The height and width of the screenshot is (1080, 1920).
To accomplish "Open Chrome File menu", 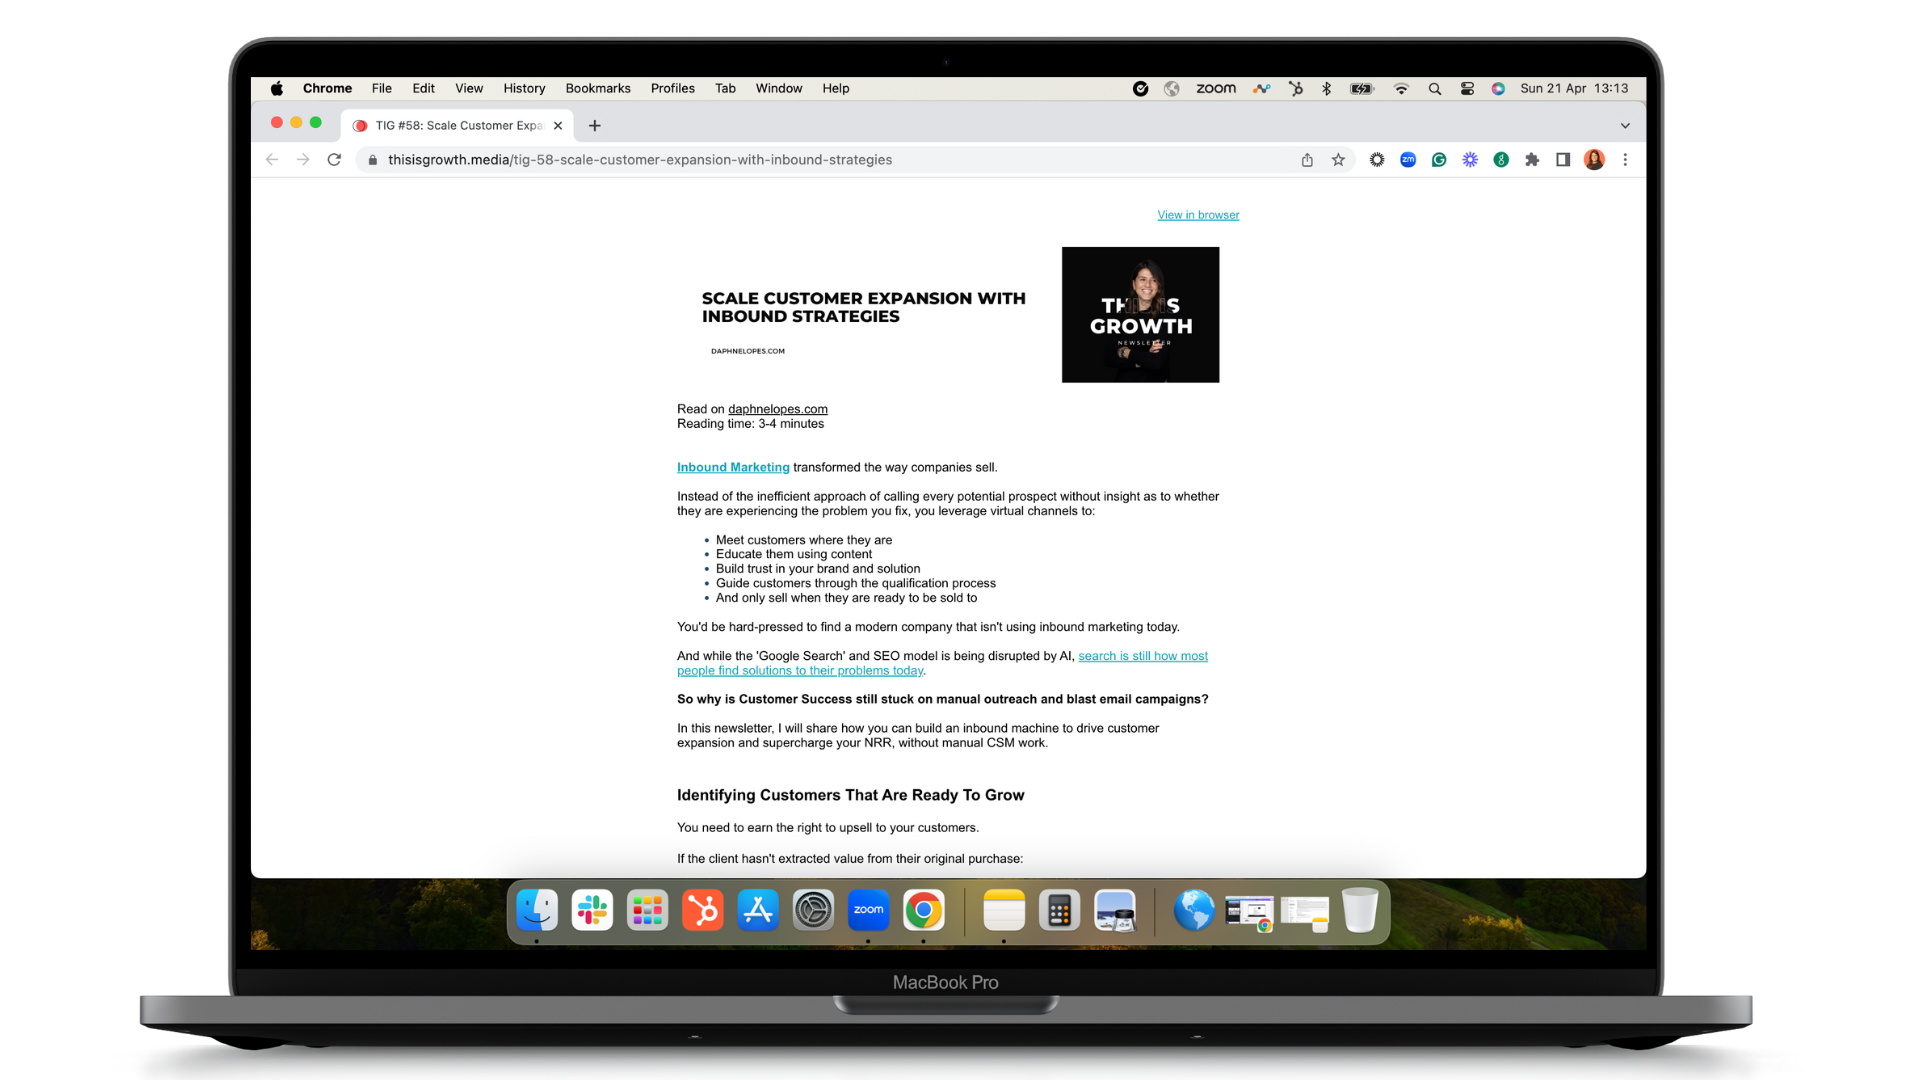I will pyautogui.click(x=382, y=87).
